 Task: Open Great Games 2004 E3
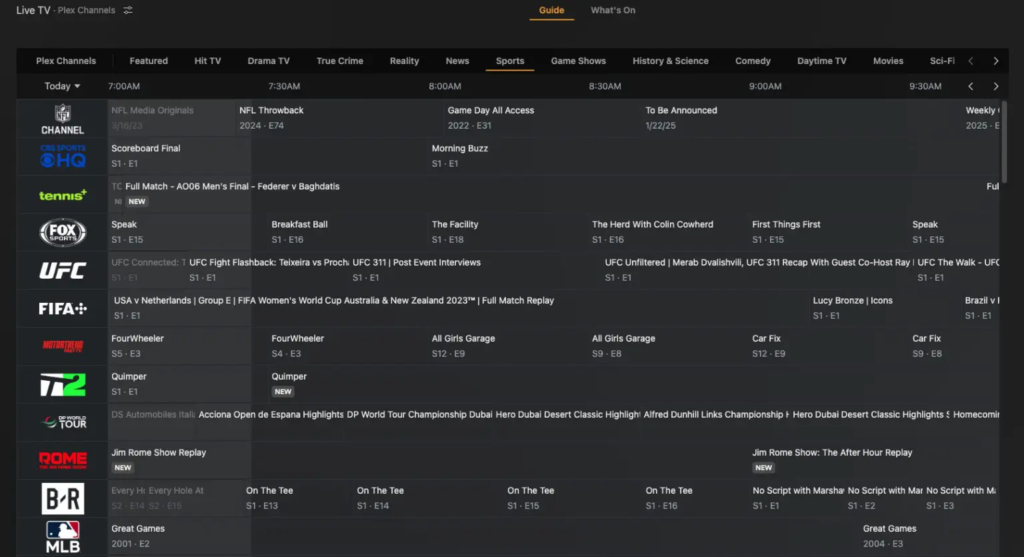pyautogui.click(x=929, y=535)
